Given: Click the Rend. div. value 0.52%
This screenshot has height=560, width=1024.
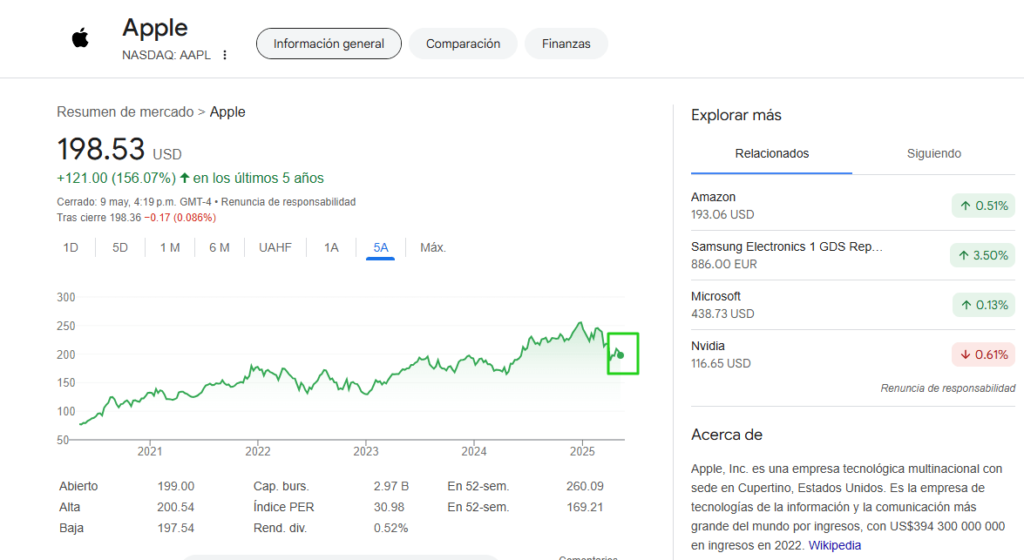Looking at the screenshot, I should point(391,528).
